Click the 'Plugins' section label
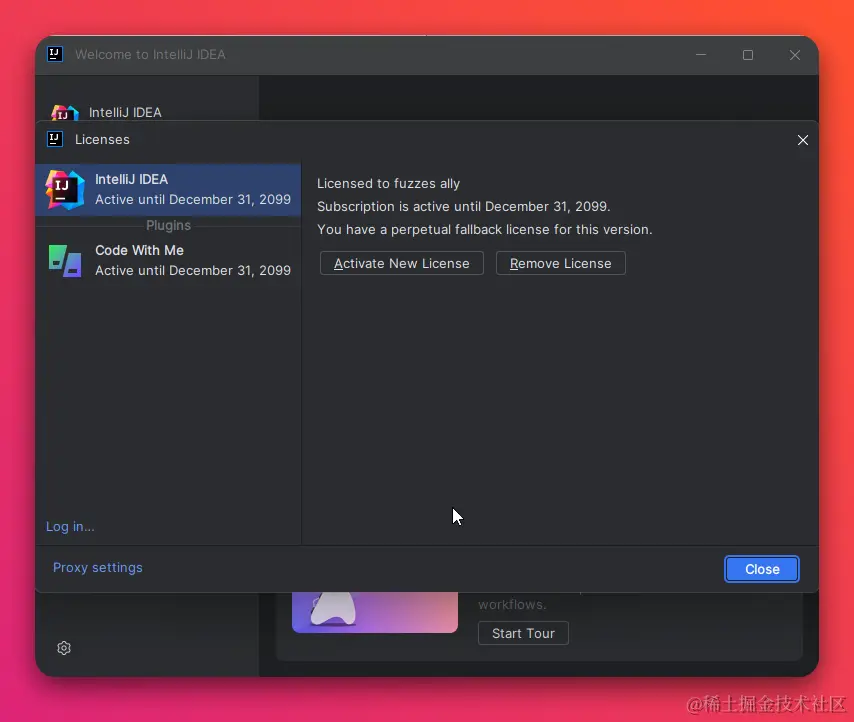 click(x=168, y=225)
